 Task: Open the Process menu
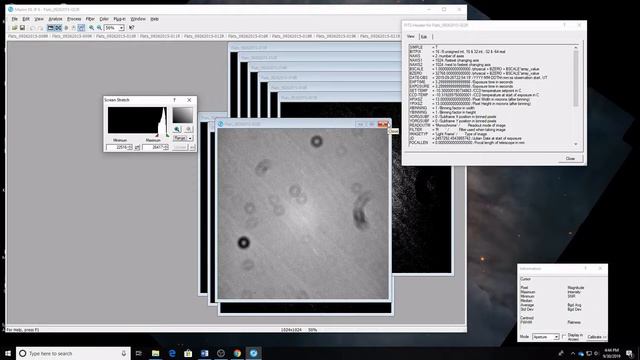click(74, 19)
